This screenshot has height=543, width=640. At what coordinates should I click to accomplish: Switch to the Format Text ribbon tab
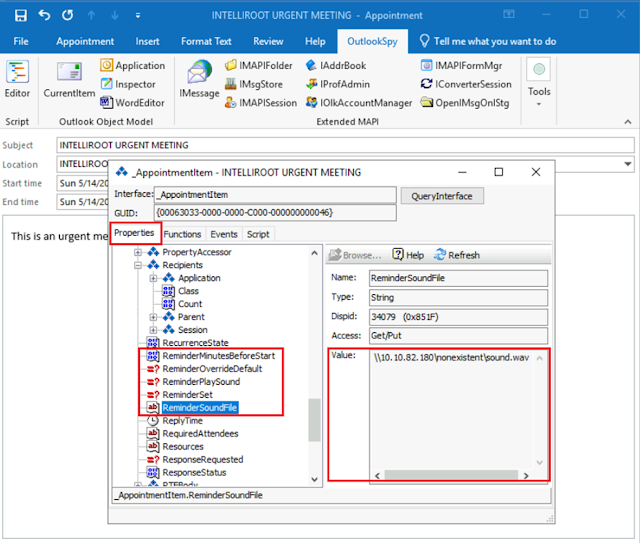point(206,41)
